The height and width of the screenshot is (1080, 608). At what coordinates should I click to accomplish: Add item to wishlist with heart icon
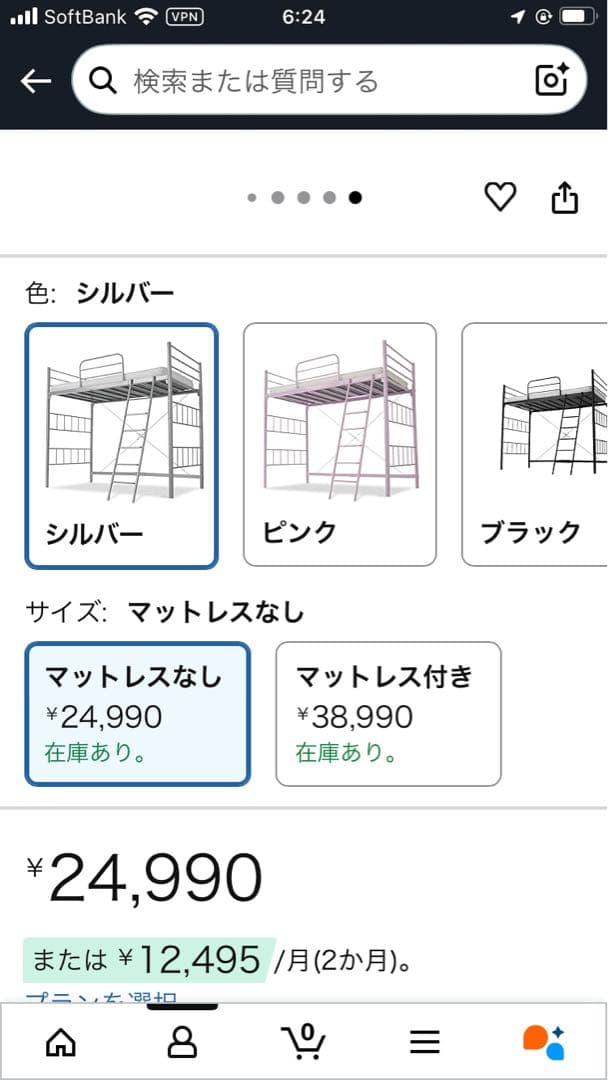pyautogui.click(x=501, y=197)
